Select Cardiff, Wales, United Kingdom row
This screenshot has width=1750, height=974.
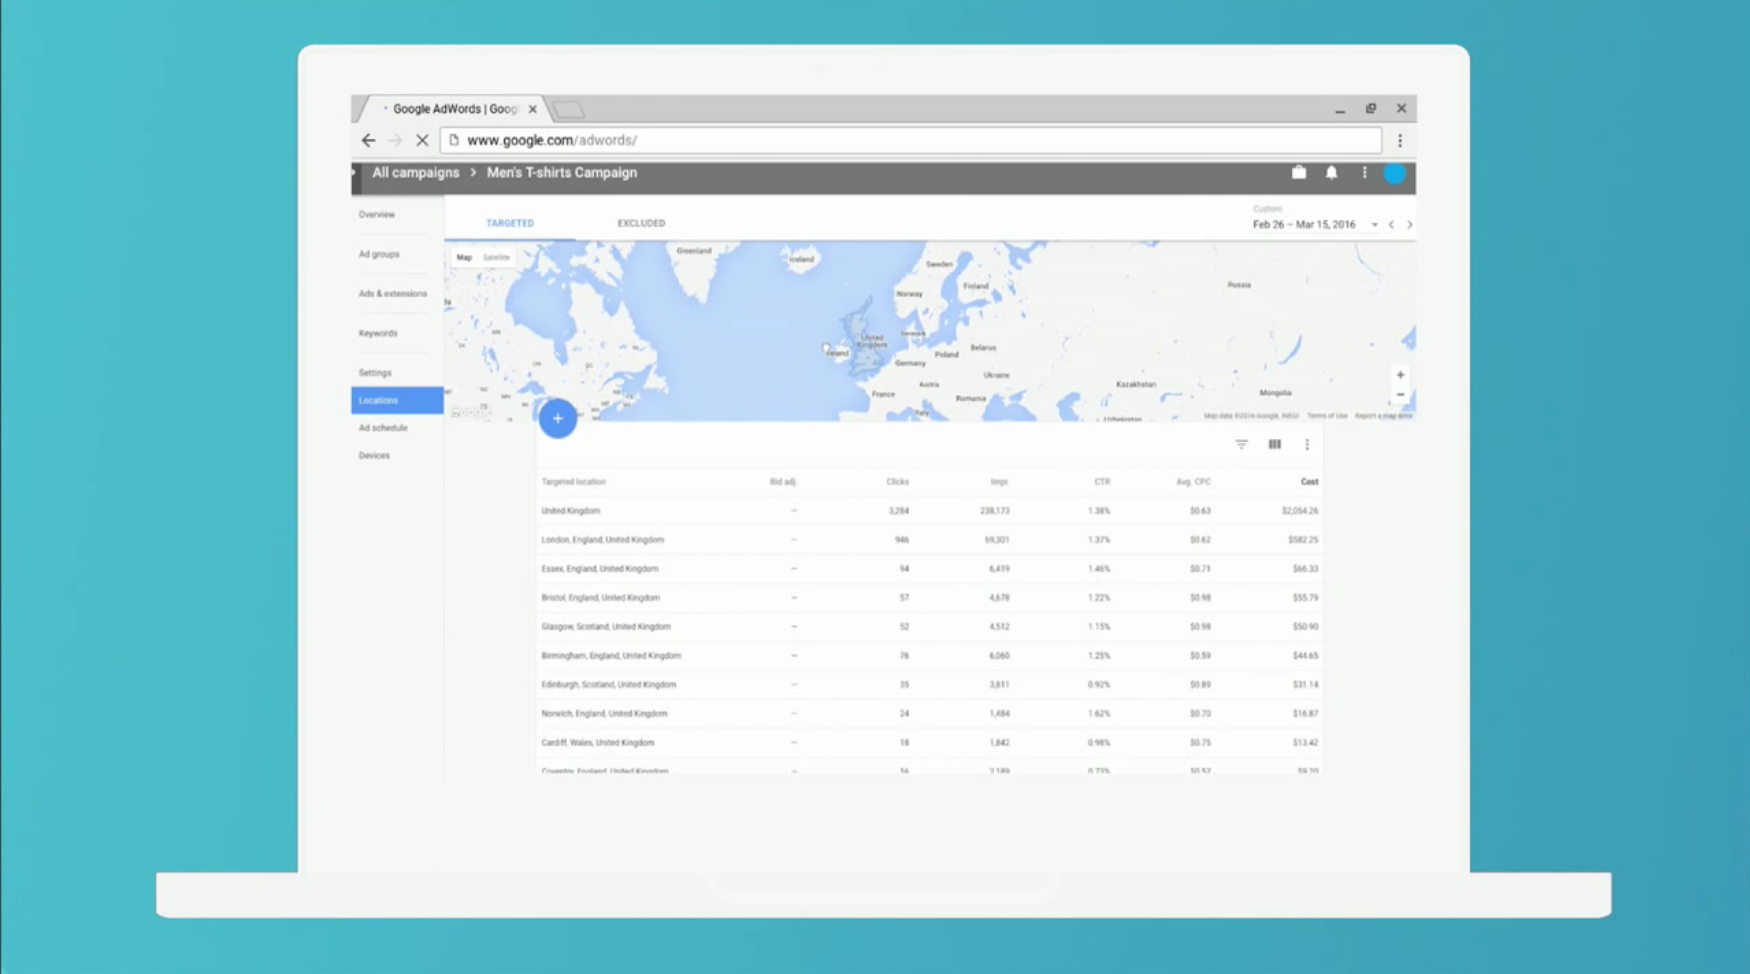(x=929, y=743)
